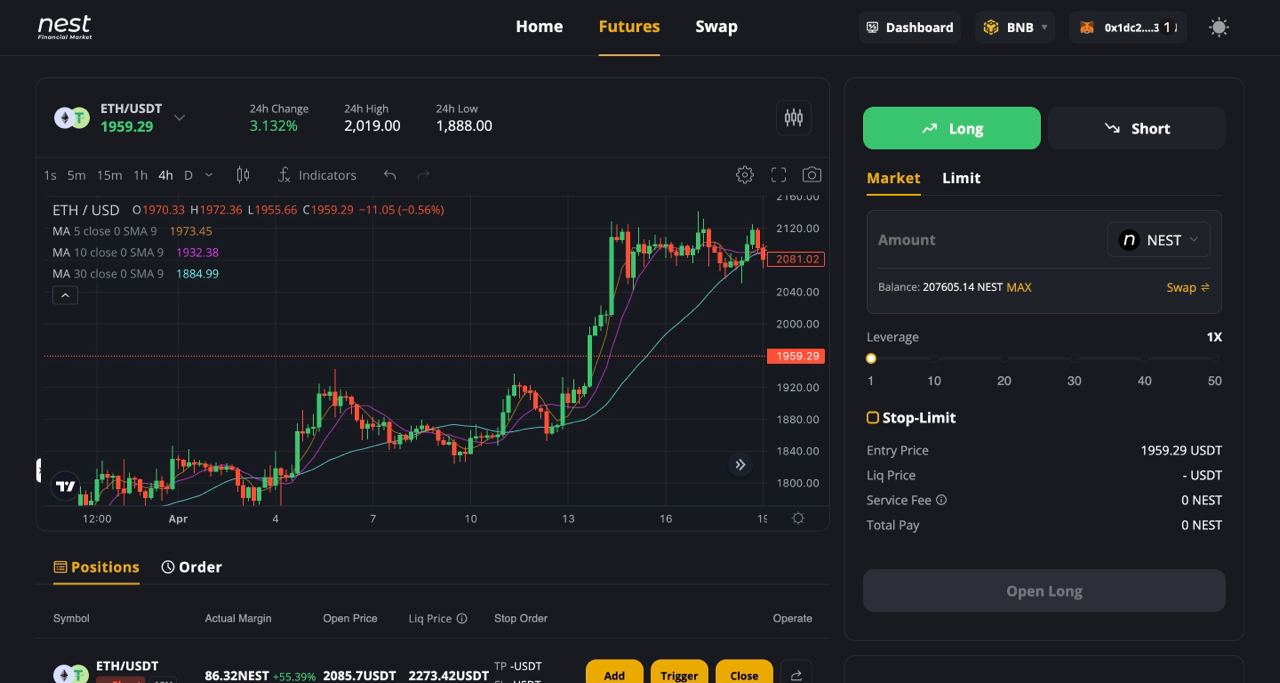Open chart settings gear icon
The width and height of the screenshot is (1280, 683).
click(744, 175)
